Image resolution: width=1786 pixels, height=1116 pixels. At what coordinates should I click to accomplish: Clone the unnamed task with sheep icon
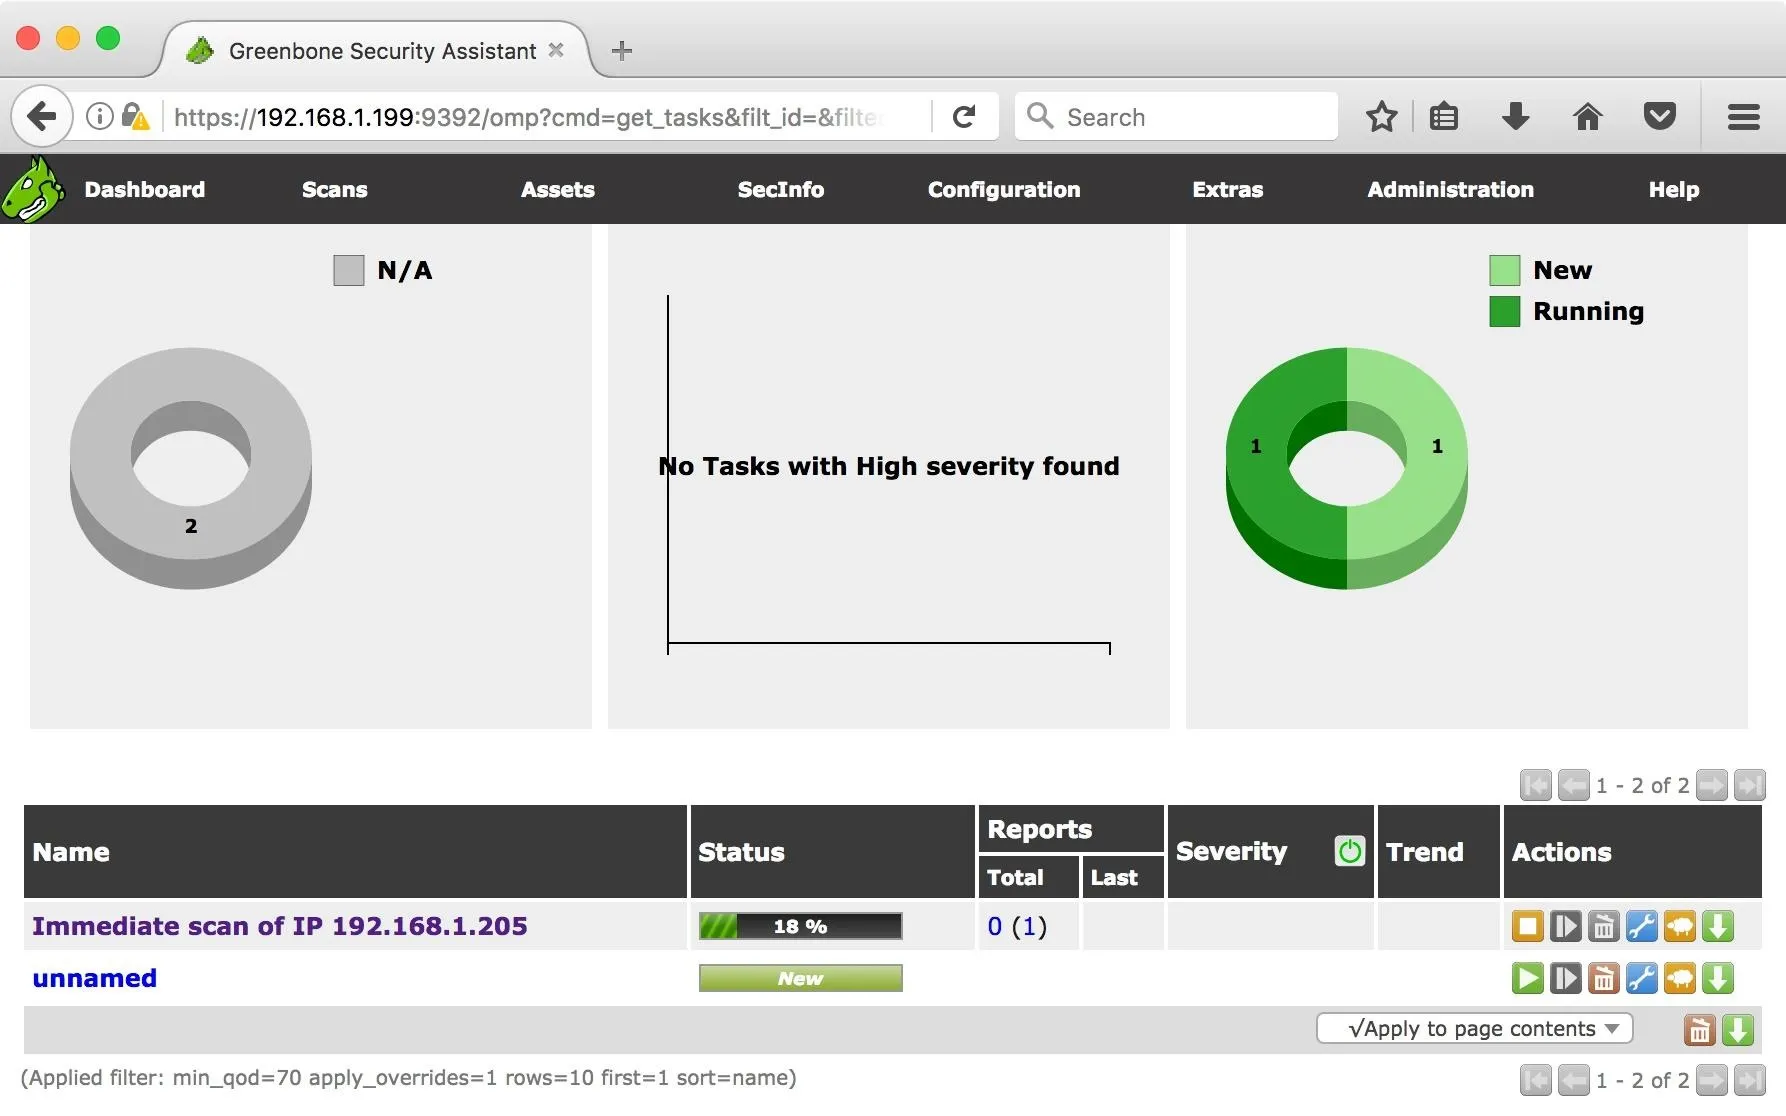[x=1679, y=978]
